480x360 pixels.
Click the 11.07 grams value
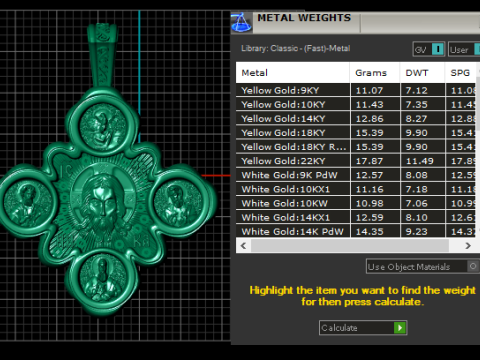click(x=369, y=90)
